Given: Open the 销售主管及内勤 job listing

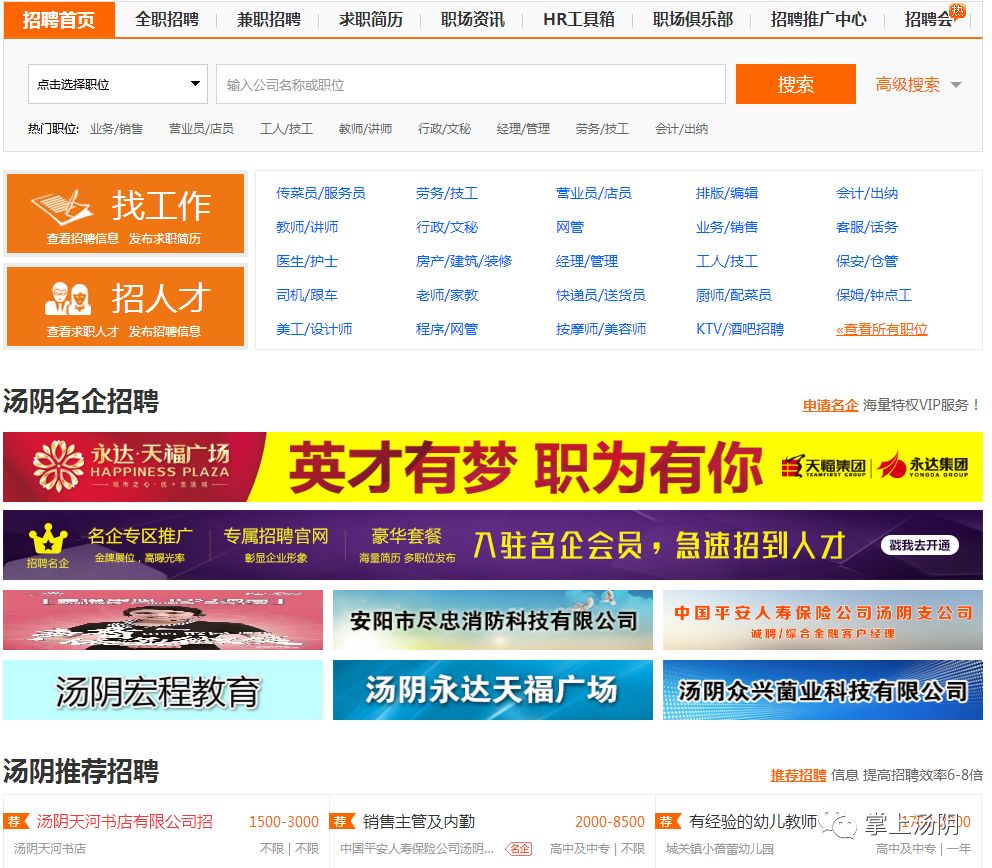Looking at the screenshot, I should click(x=419, y=821).
